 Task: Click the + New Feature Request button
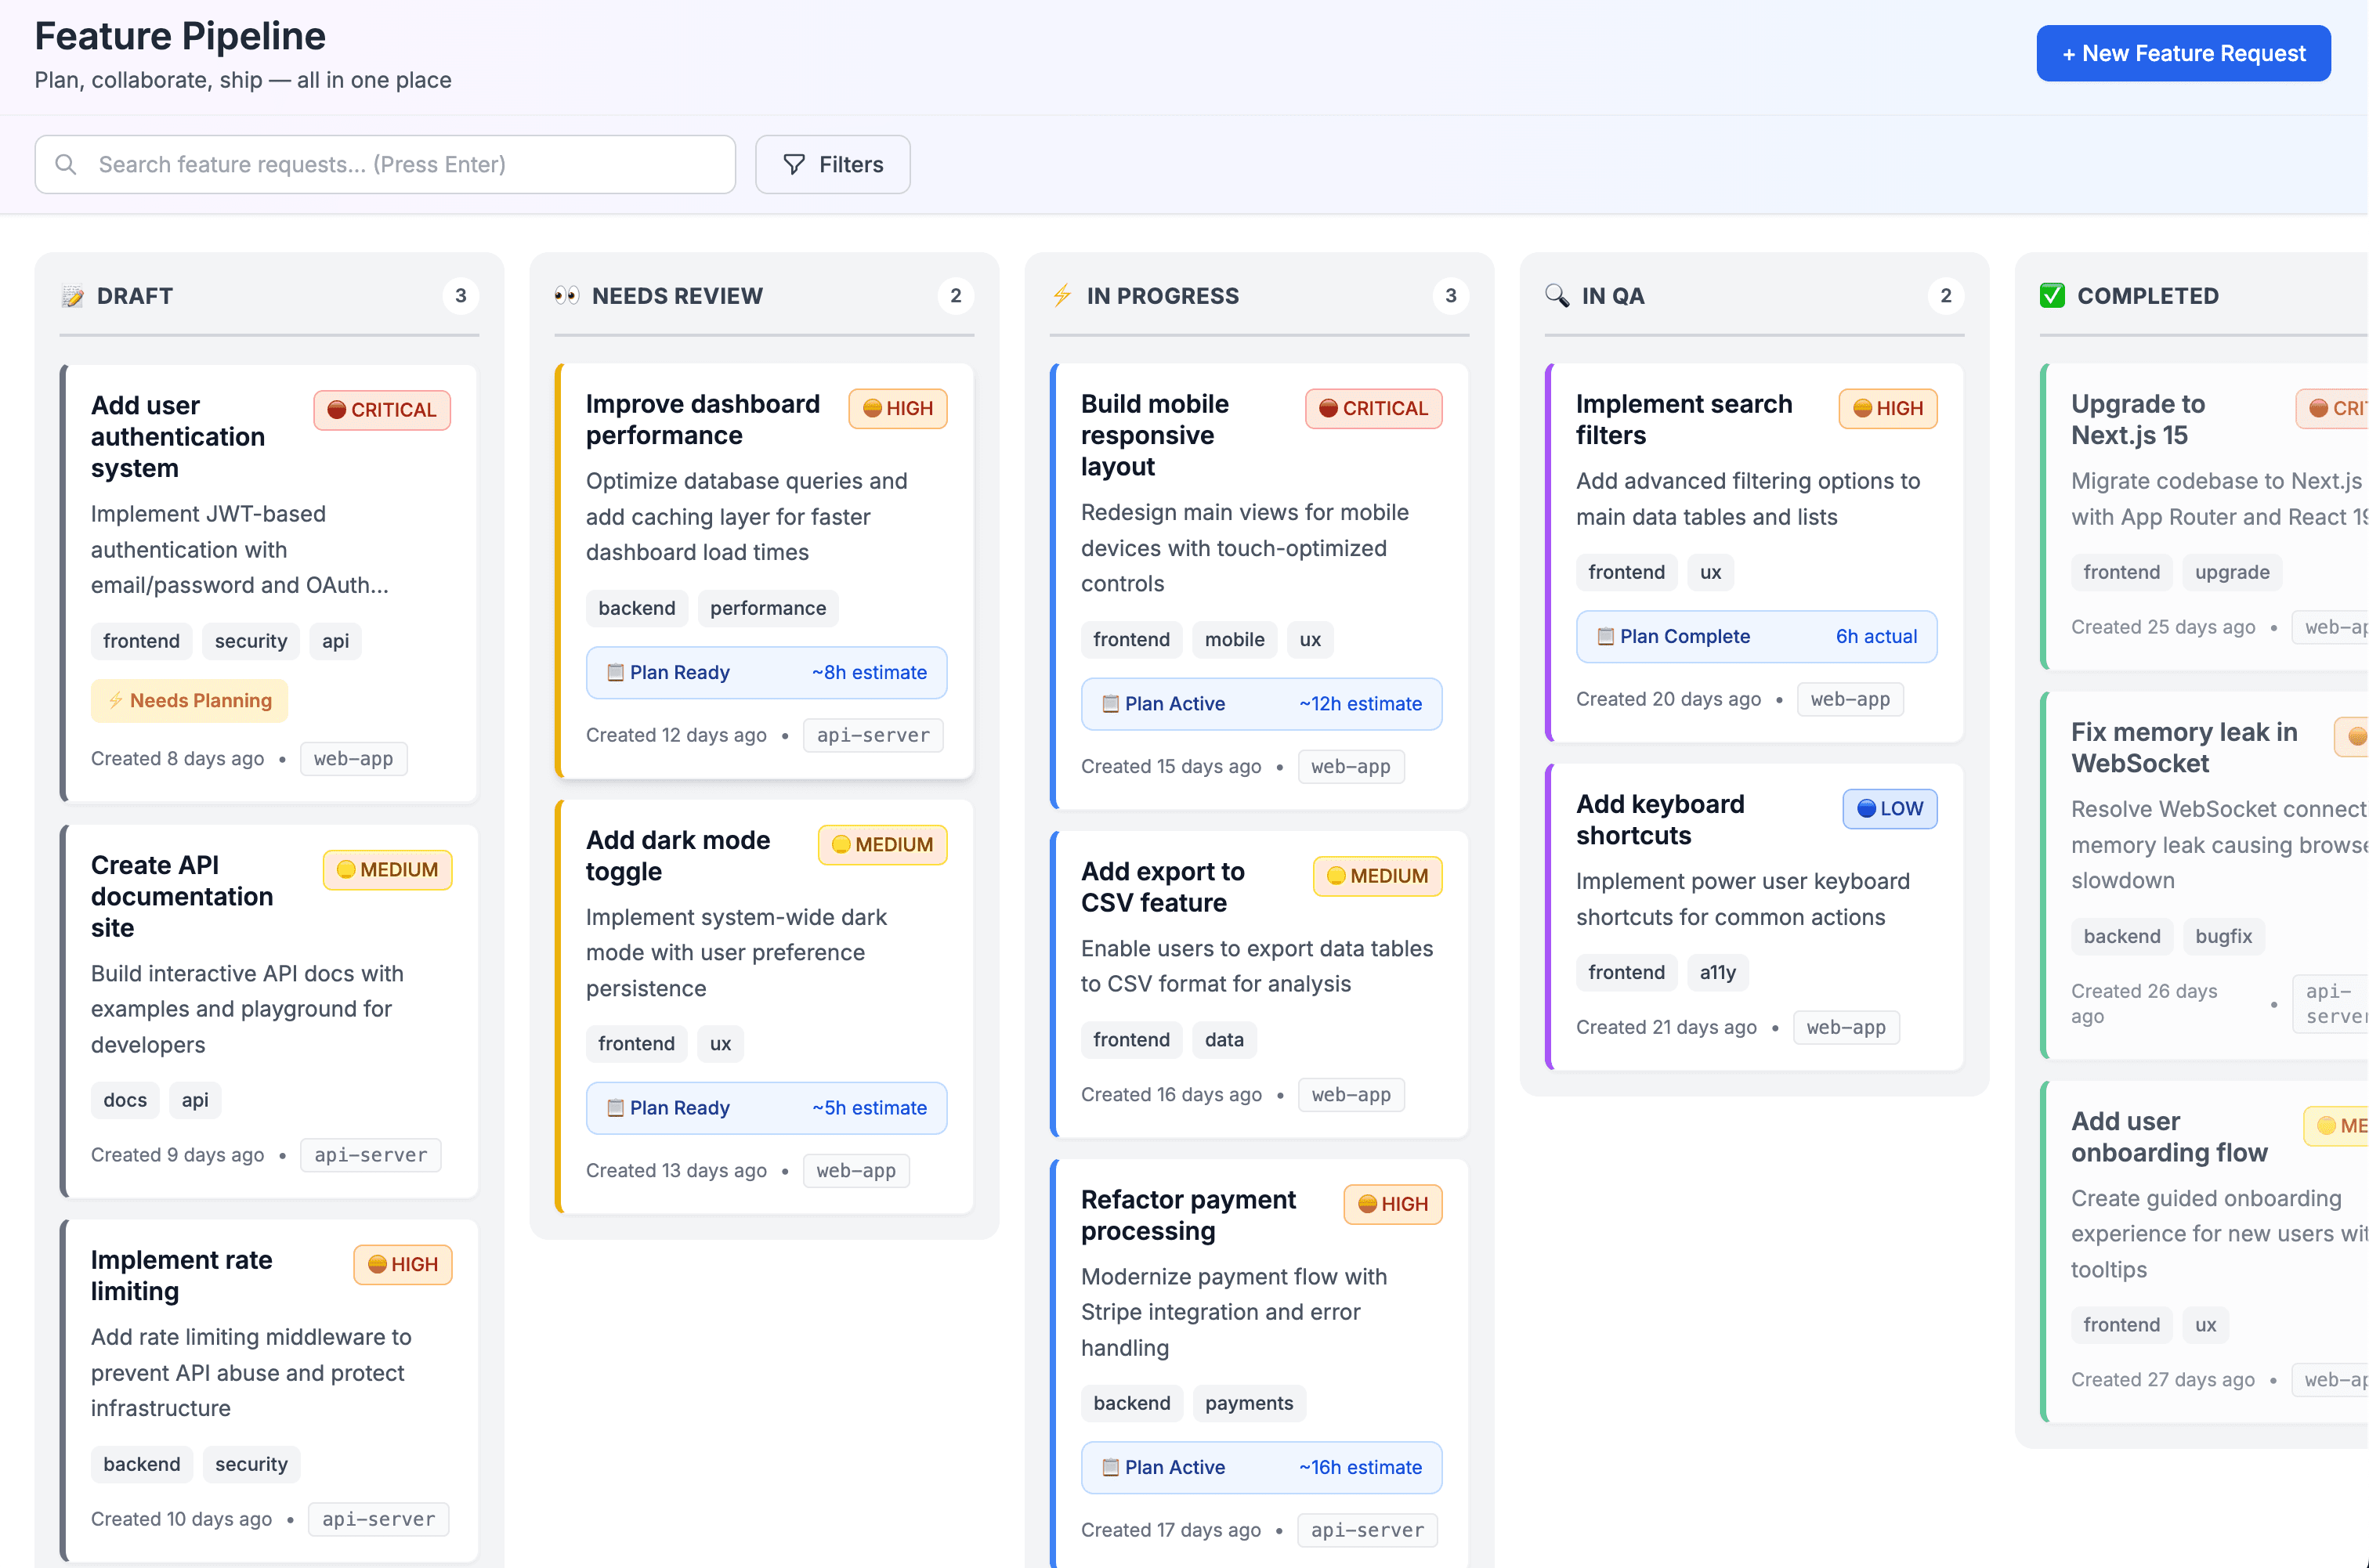point(2183,53)
